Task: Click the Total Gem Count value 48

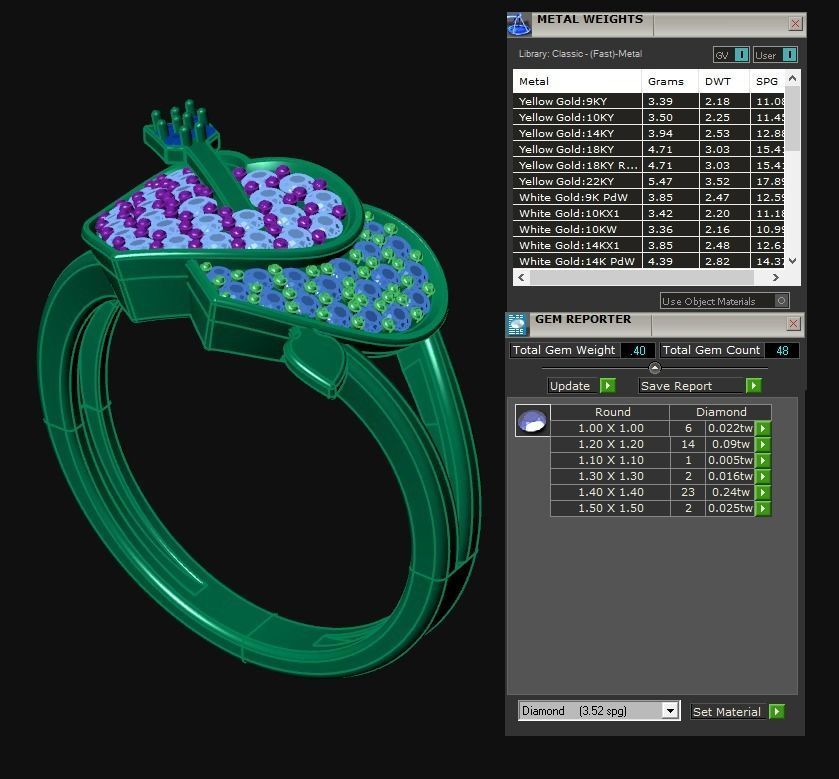Action: [x=782, y=350]
